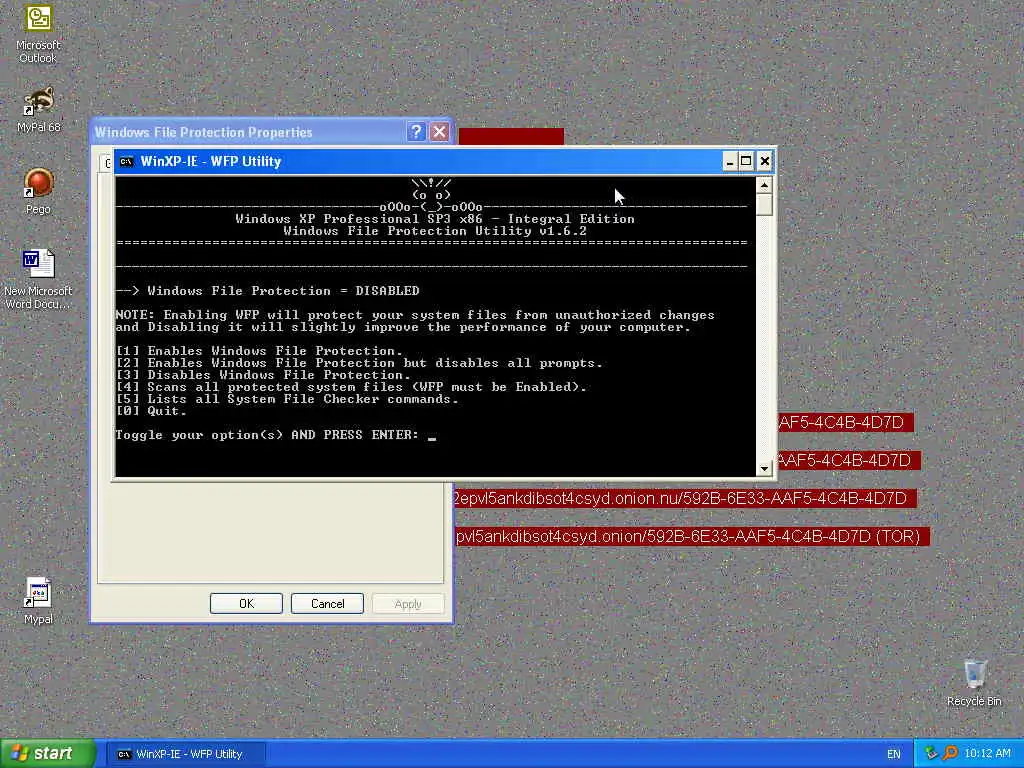Click the WinXP-IE - WFP Utility title bar
The height and width of the screenshot is (768, 1024).
coord(418,161)
